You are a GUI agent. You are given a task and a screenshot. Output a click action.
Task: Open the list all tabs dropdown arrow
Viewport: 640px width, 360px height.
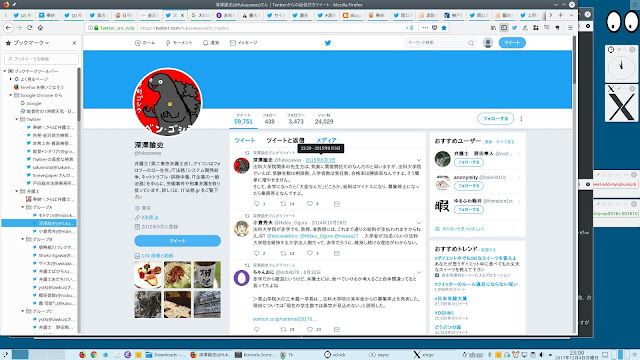tap(571, 15)
